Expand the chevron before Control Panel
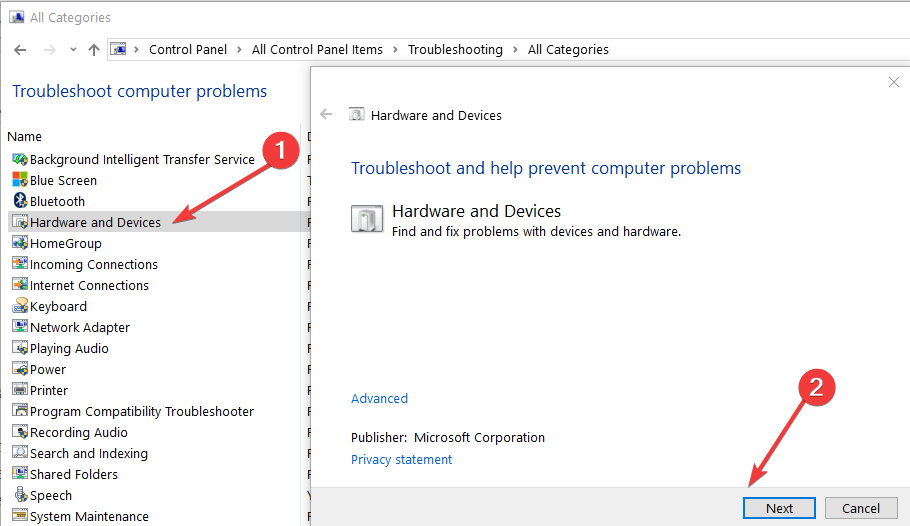910x526 pixels. 136,50
